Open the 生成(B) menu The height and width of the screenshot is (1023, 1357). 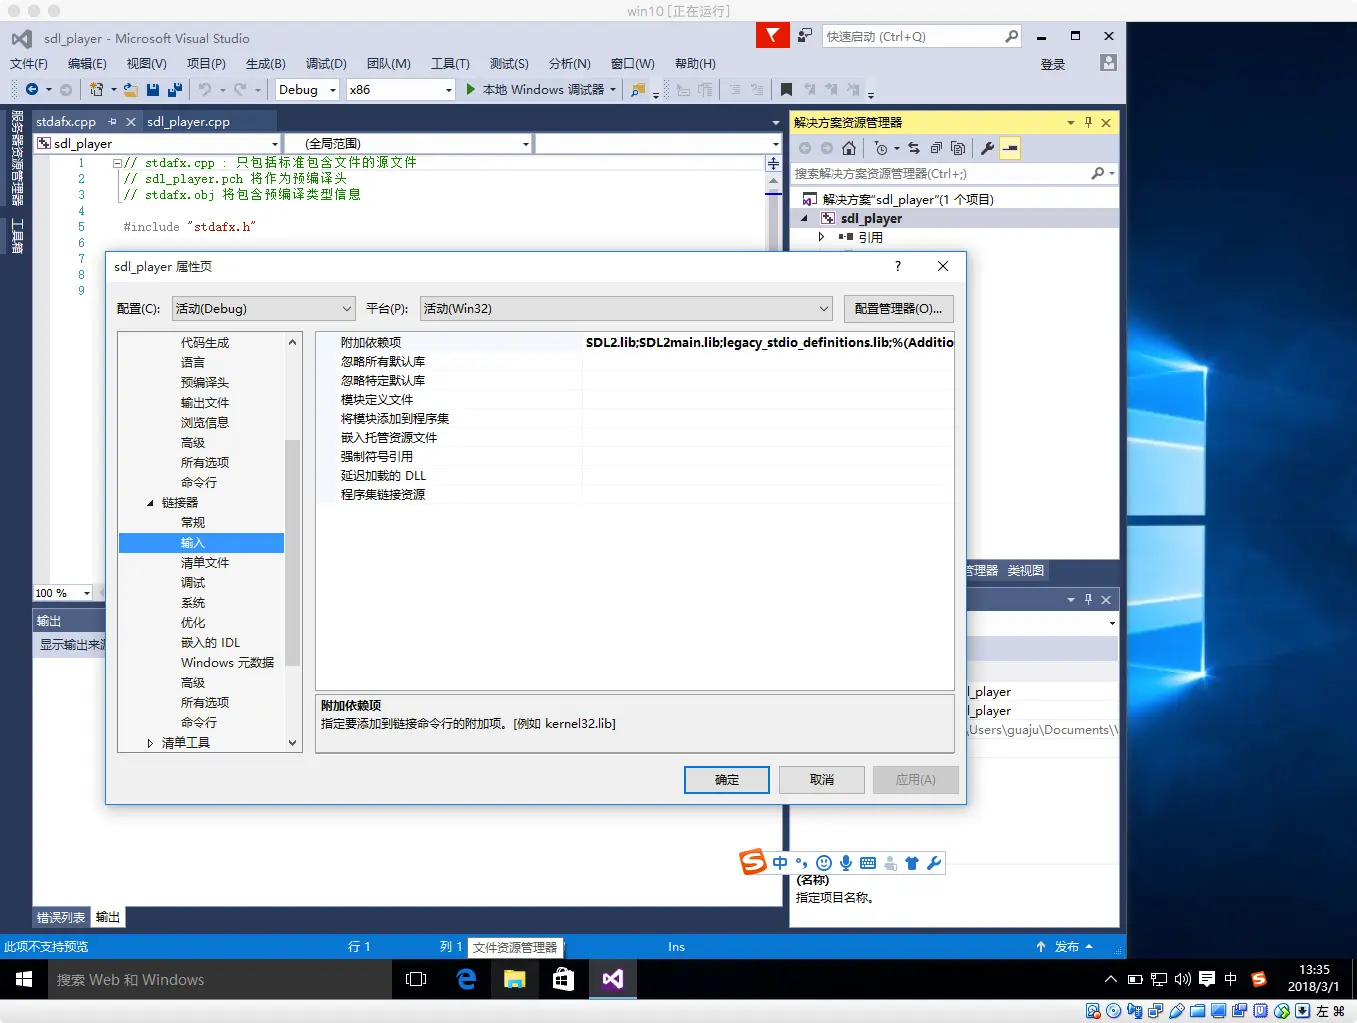tap(266, 63)
